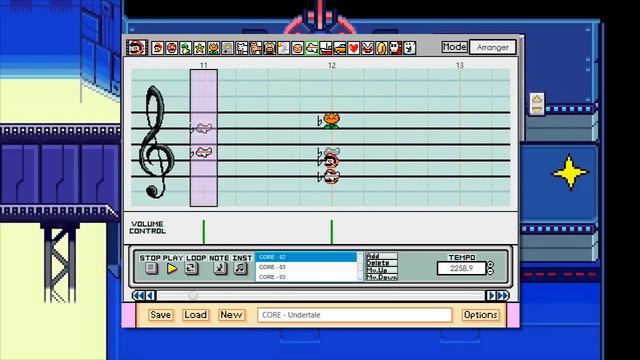Click the arrangement list scrollbar
Viewport: 640px width, 360px height.
click(360, 267)
